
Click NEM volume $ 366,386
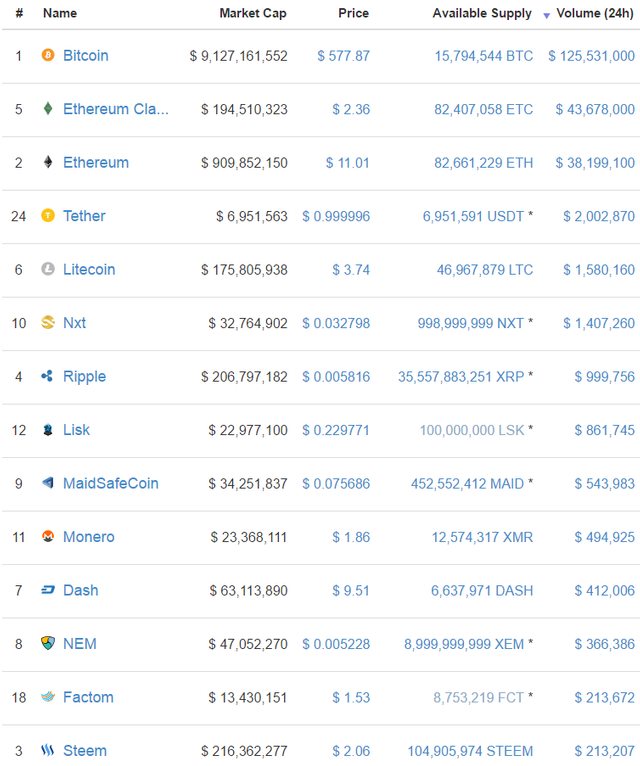[x=605, y=644]
